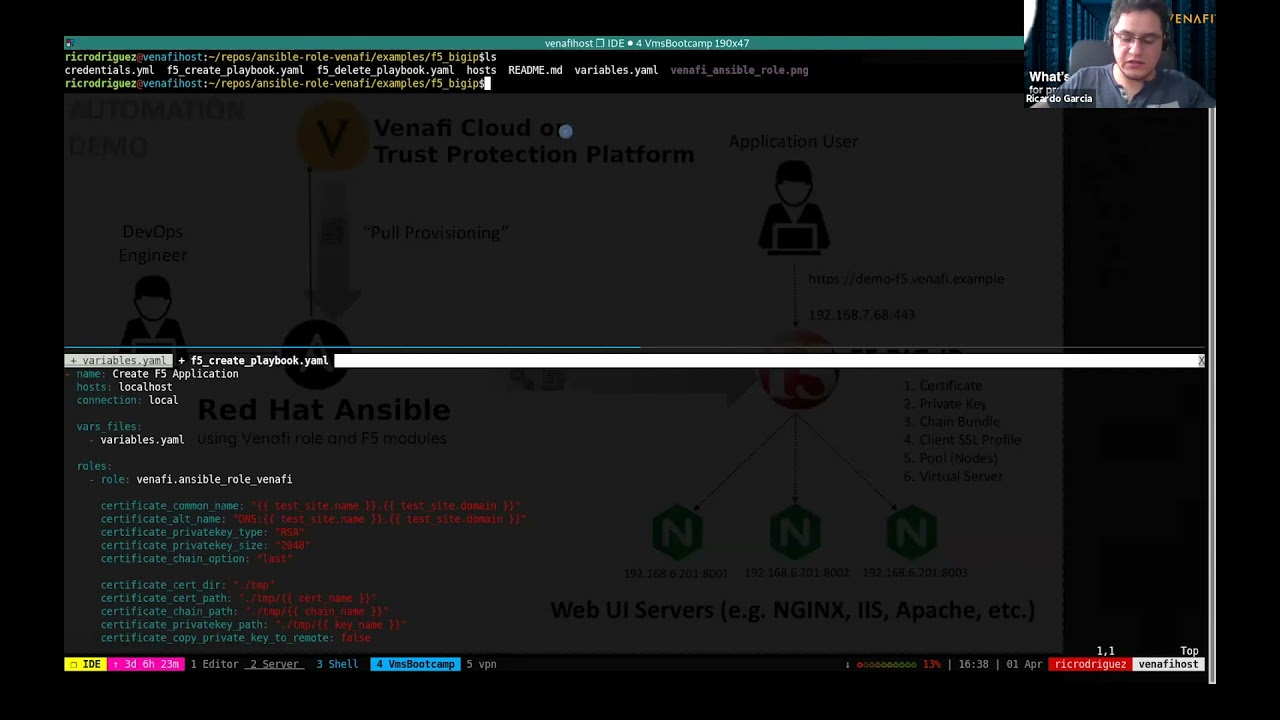Click the Ricardo Garcia webcam thumbnail

[1120, 53]
